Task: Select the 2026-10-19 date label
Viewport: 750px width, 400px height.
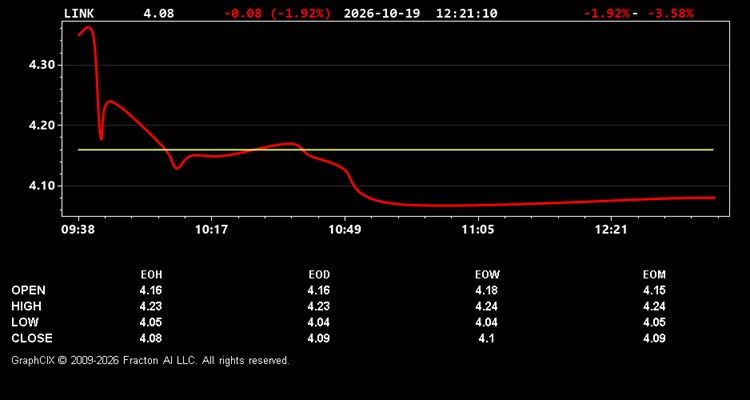Action: tap(382, 13)
